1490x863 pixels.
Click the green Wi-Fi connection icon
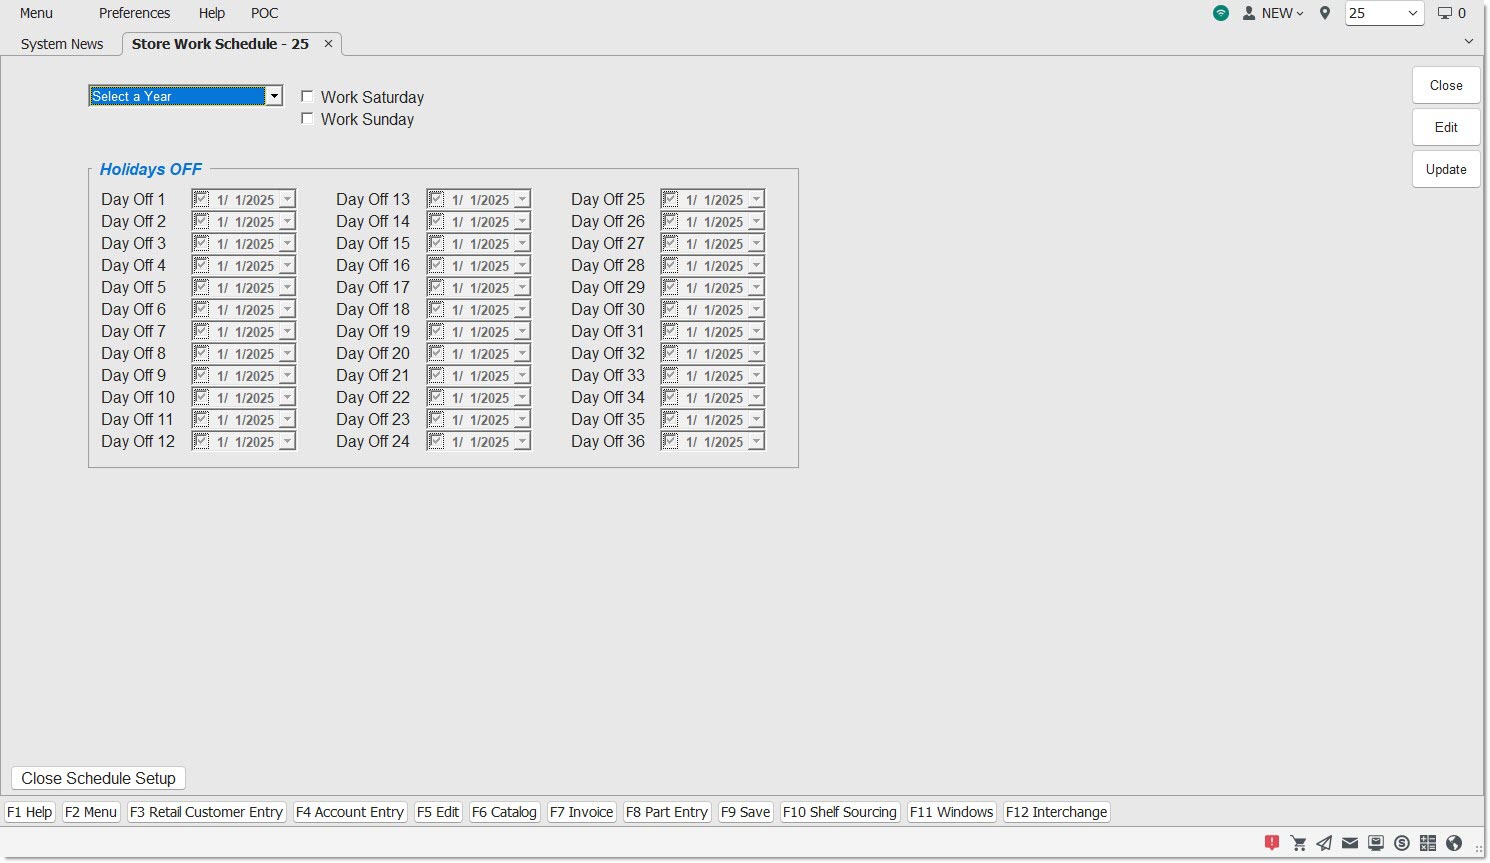tap(1221, 13)
